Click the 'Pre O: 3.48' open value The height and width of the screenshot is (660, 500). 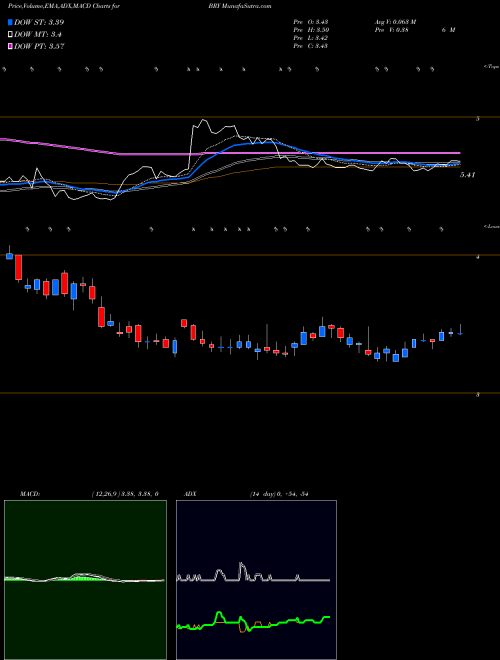[x=311, y=22]
